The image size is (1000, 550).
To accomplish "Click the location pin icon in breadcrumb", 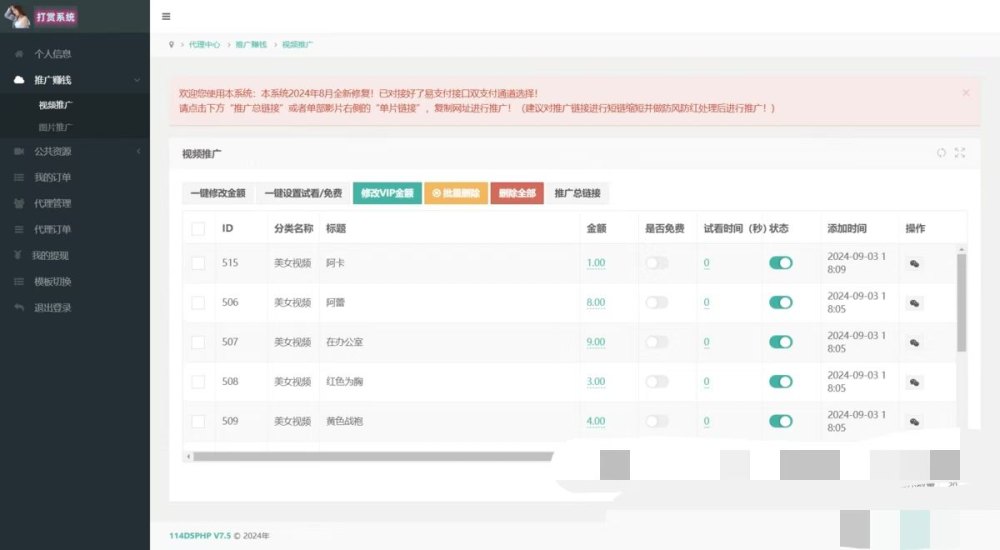I will click(171, 45).
